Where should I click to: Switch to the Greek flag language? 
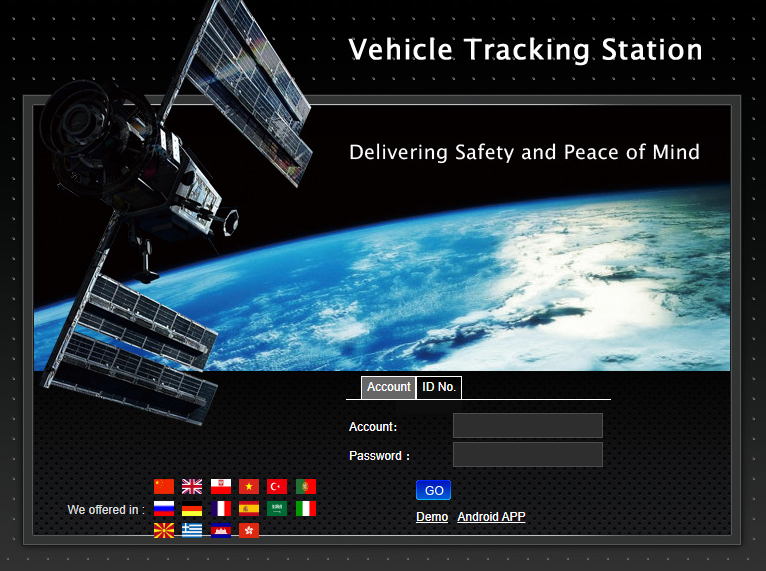pos(192,530)
